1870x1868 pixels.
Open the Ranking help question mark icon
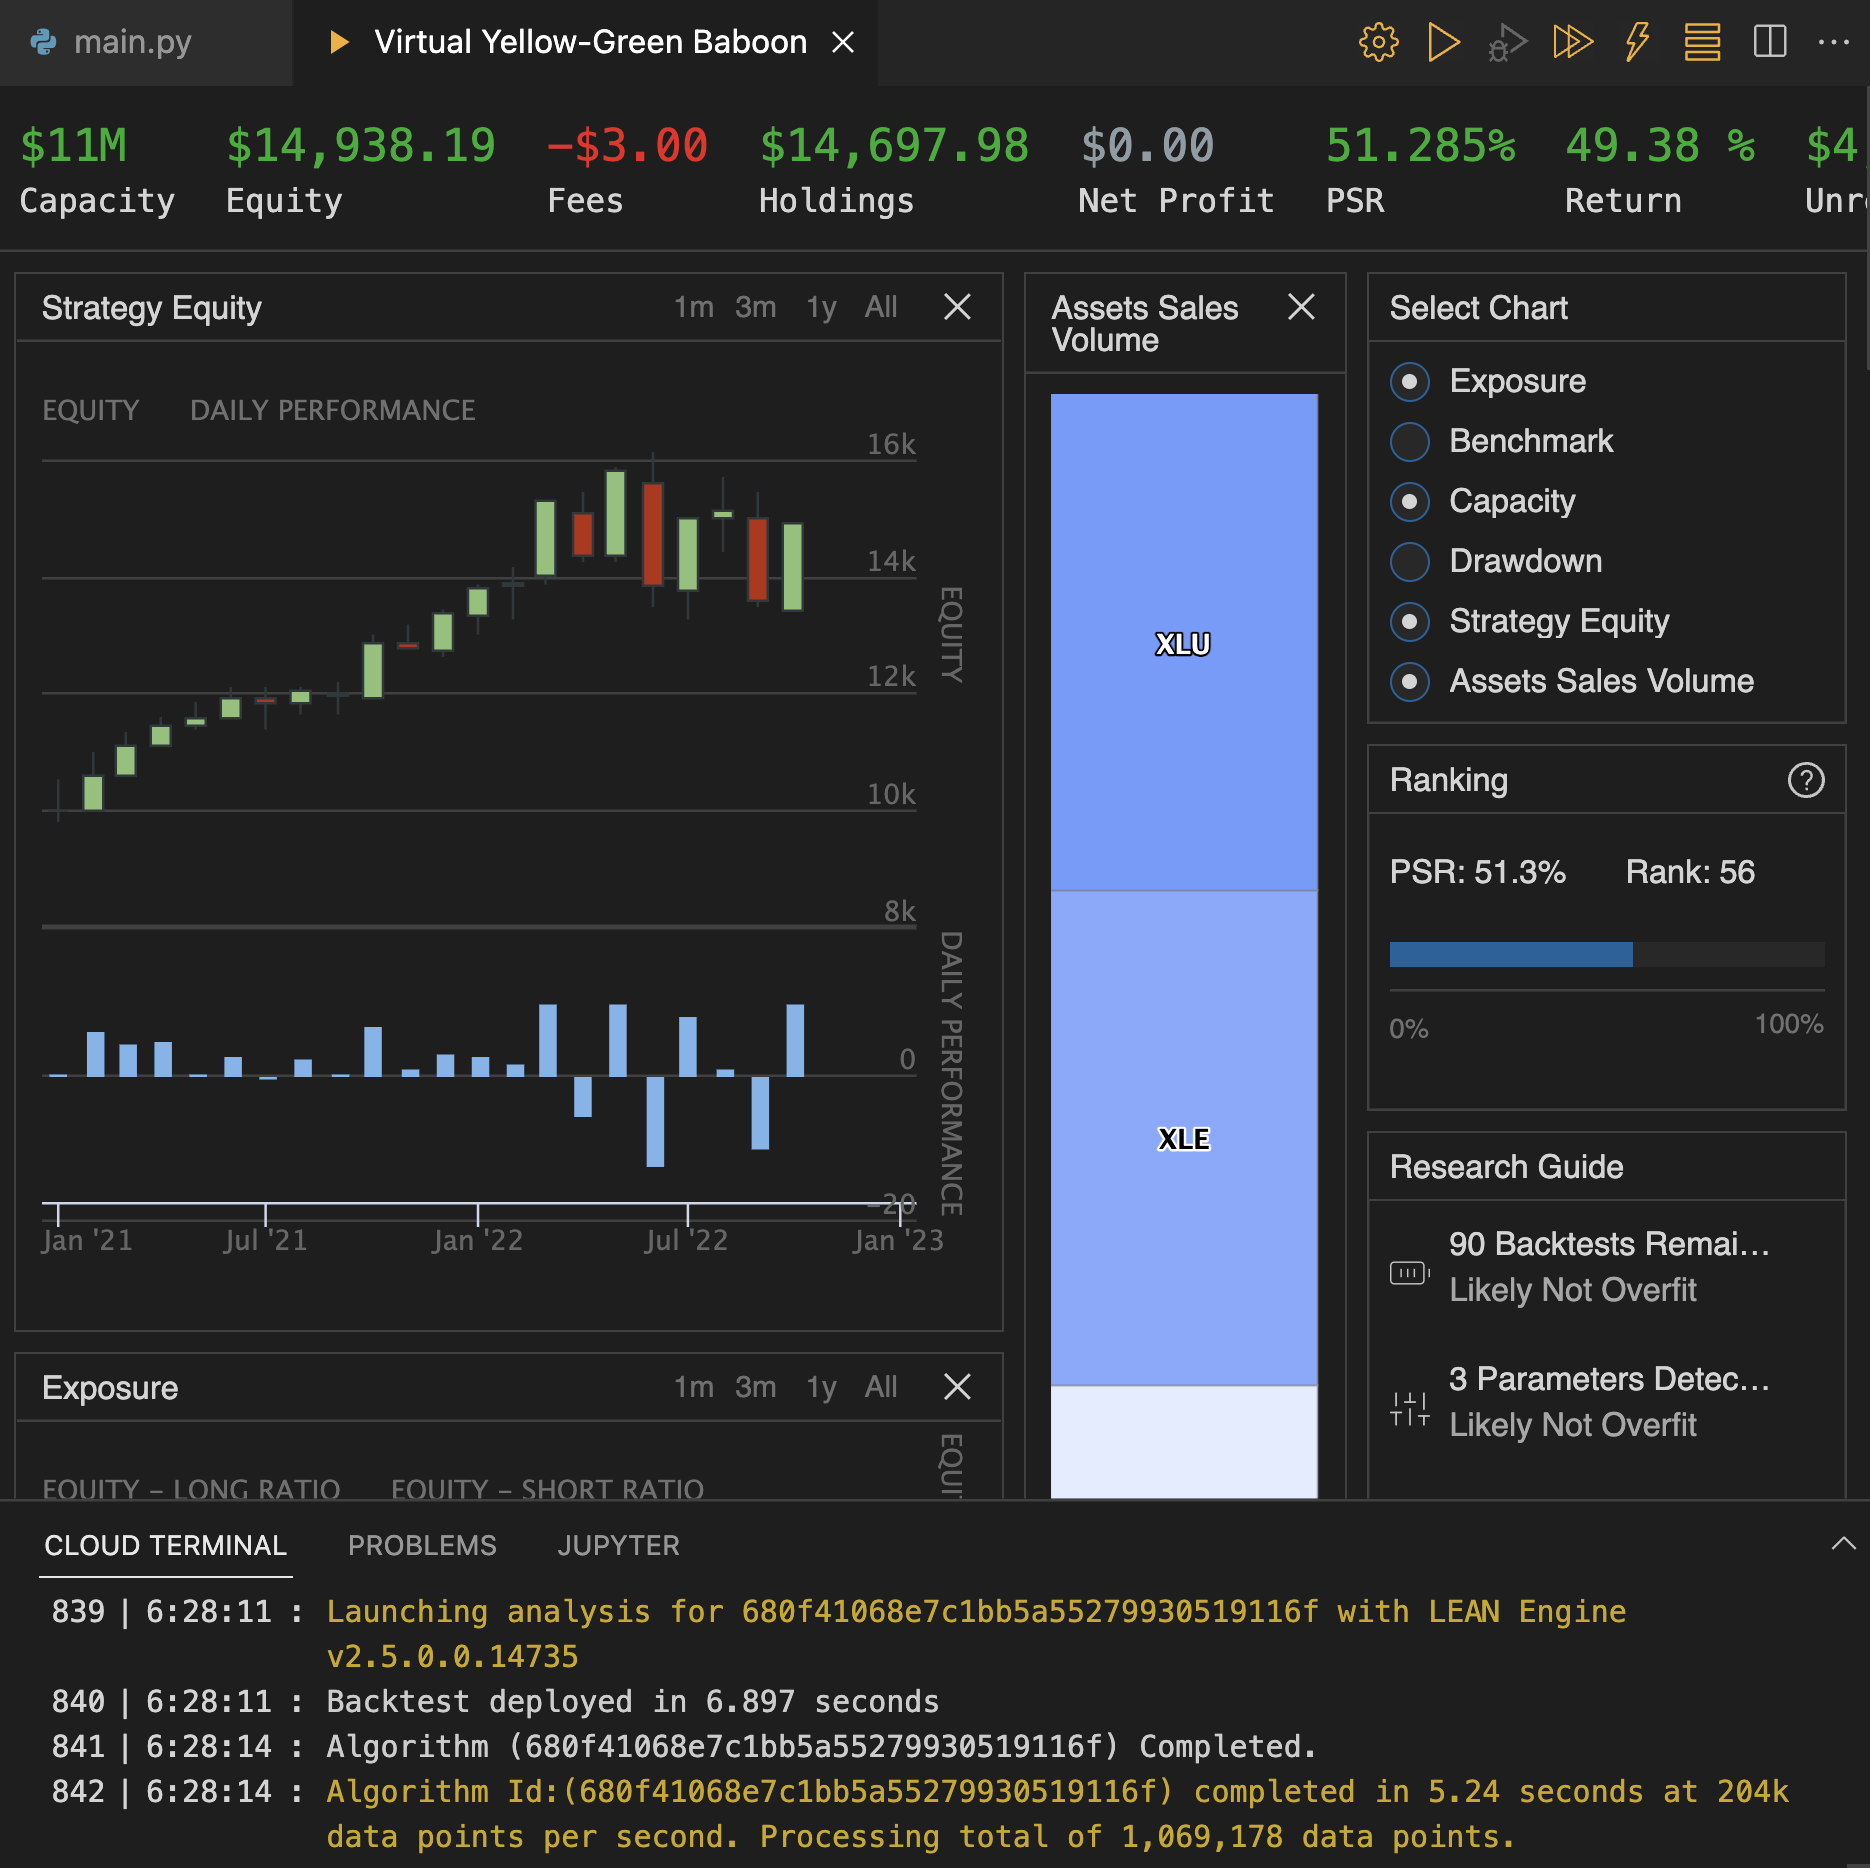[1806, 781]
